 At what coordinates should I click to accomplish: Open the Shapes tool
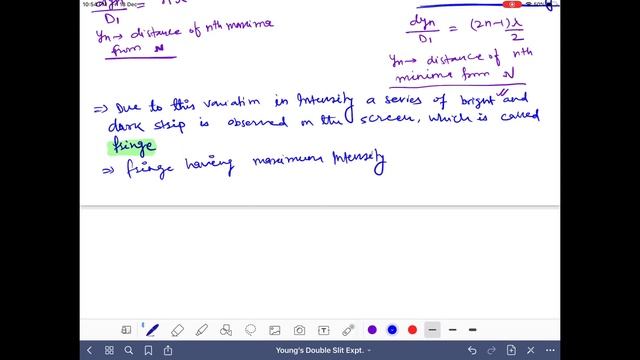(226, 330)
